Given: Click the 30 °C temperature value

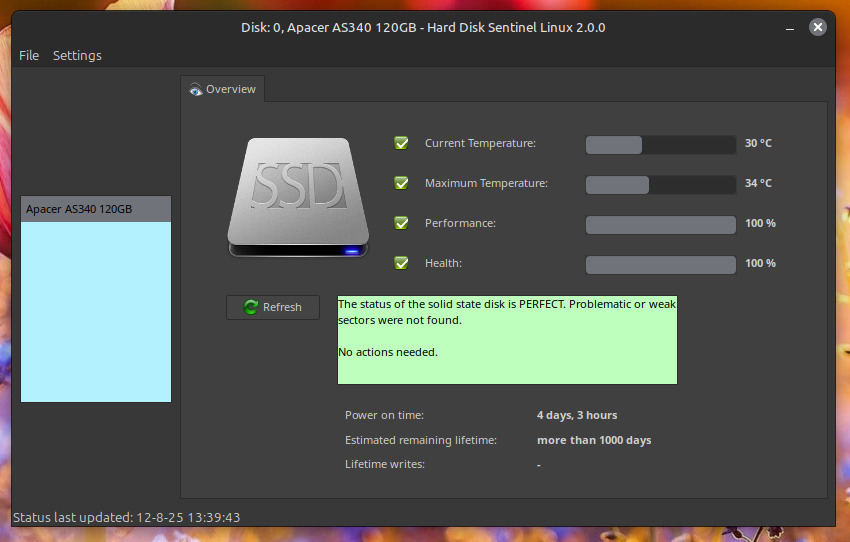Looking at the screenshot, I should 758,143.
